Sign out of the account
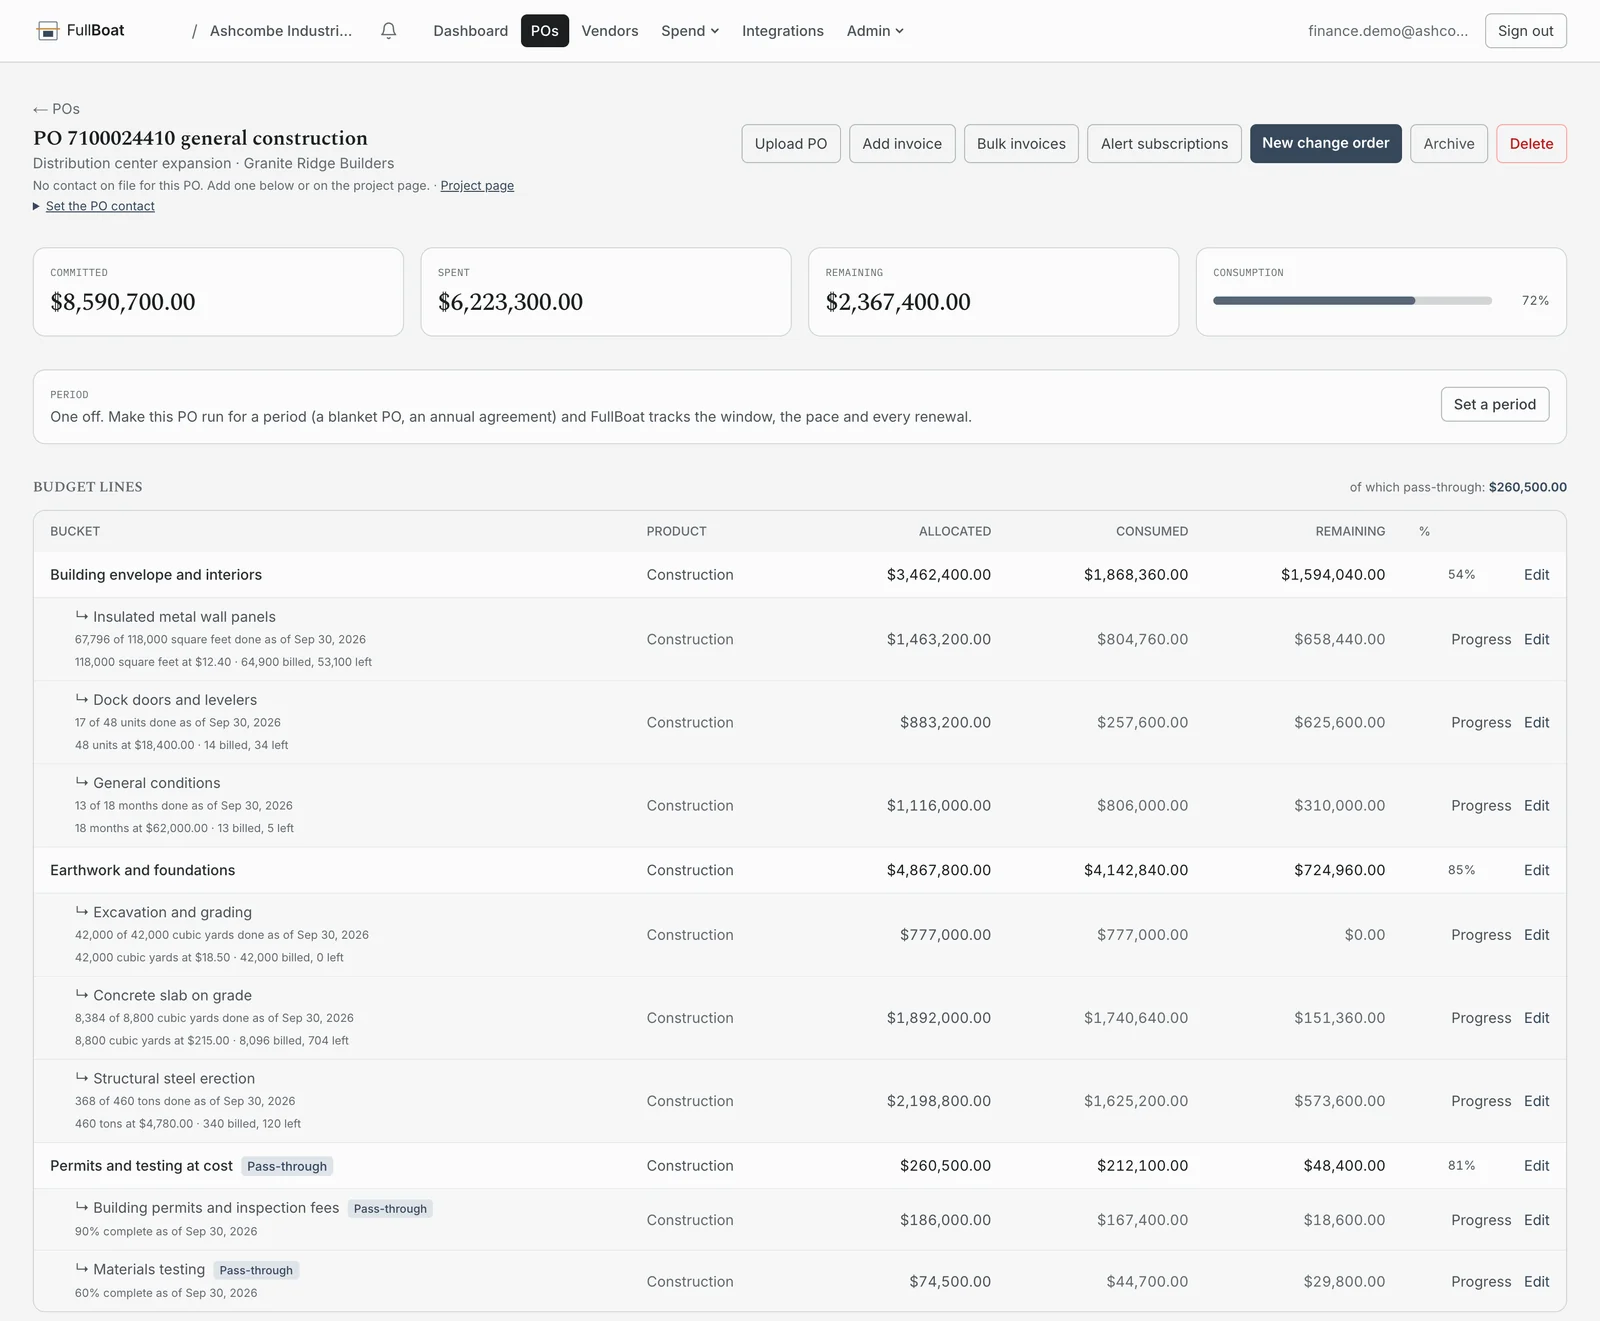 click(1525, 31)
